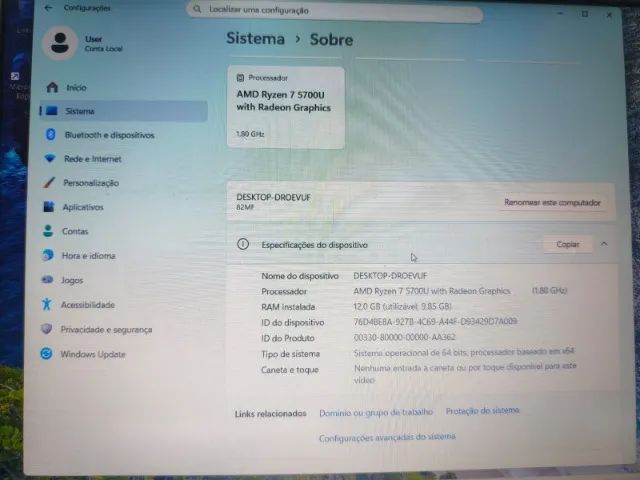Open the User account avatar
The height and width of the screenshot is (480, 640).
pyautogui.click(x=60, y=43)
